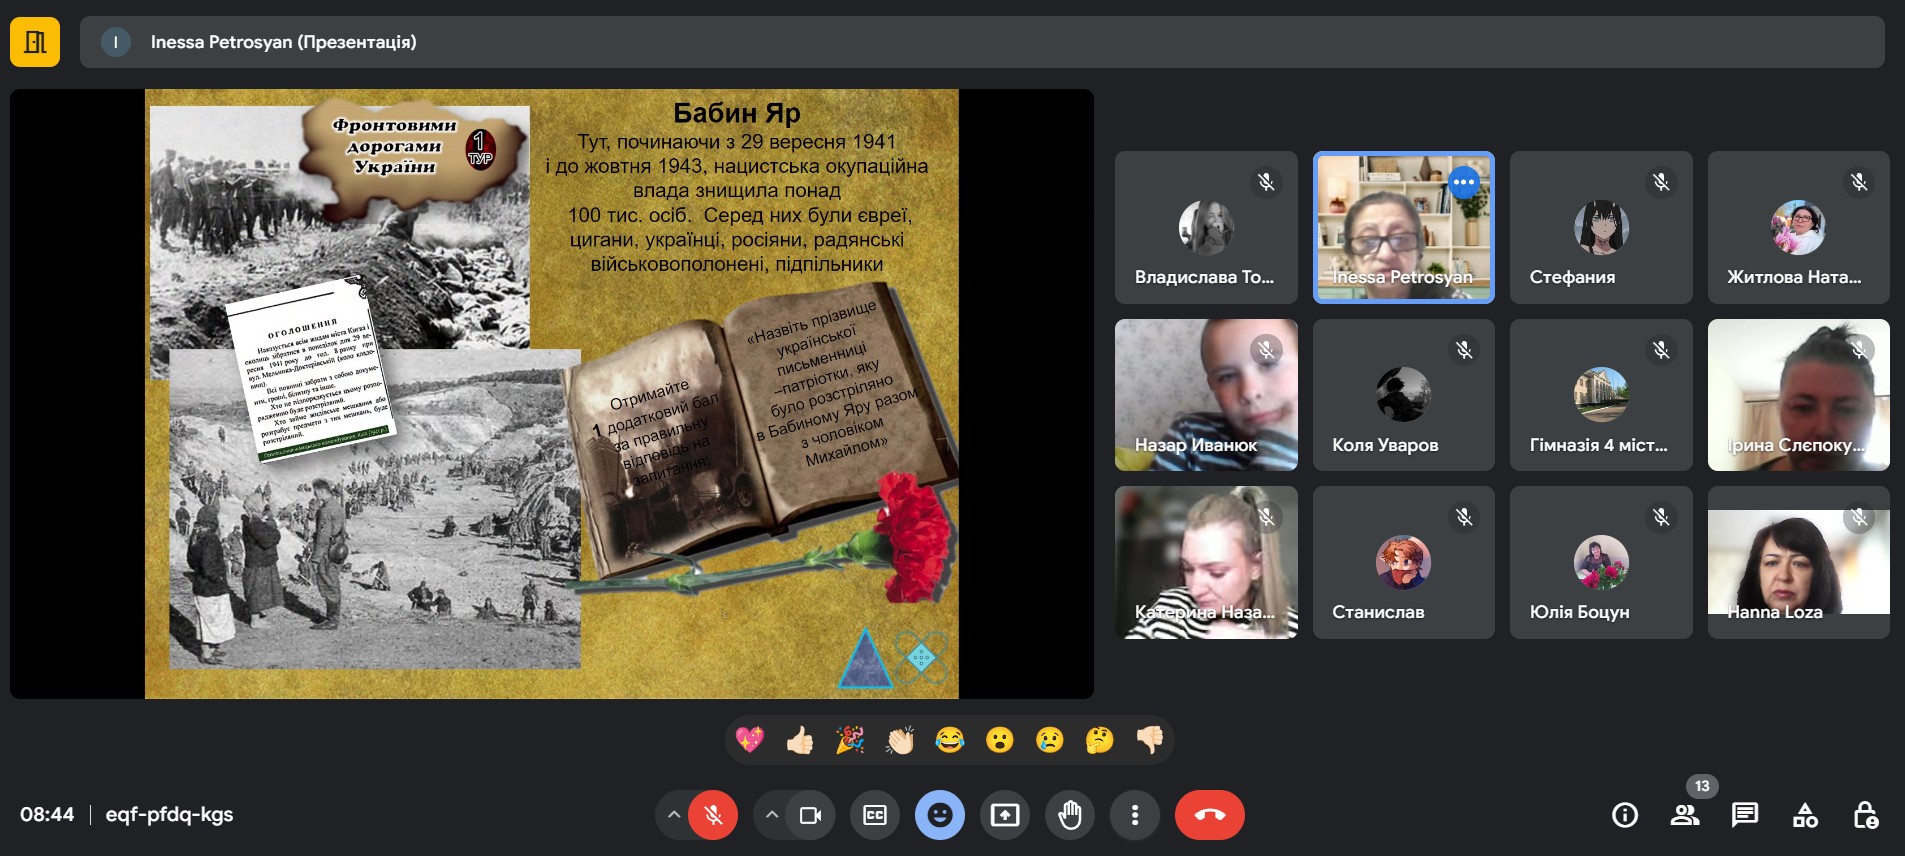This screenshot has width=1905, height=856.
Task: Click the shared Бабин Яр presentation slide
Action: coord(551,394)
